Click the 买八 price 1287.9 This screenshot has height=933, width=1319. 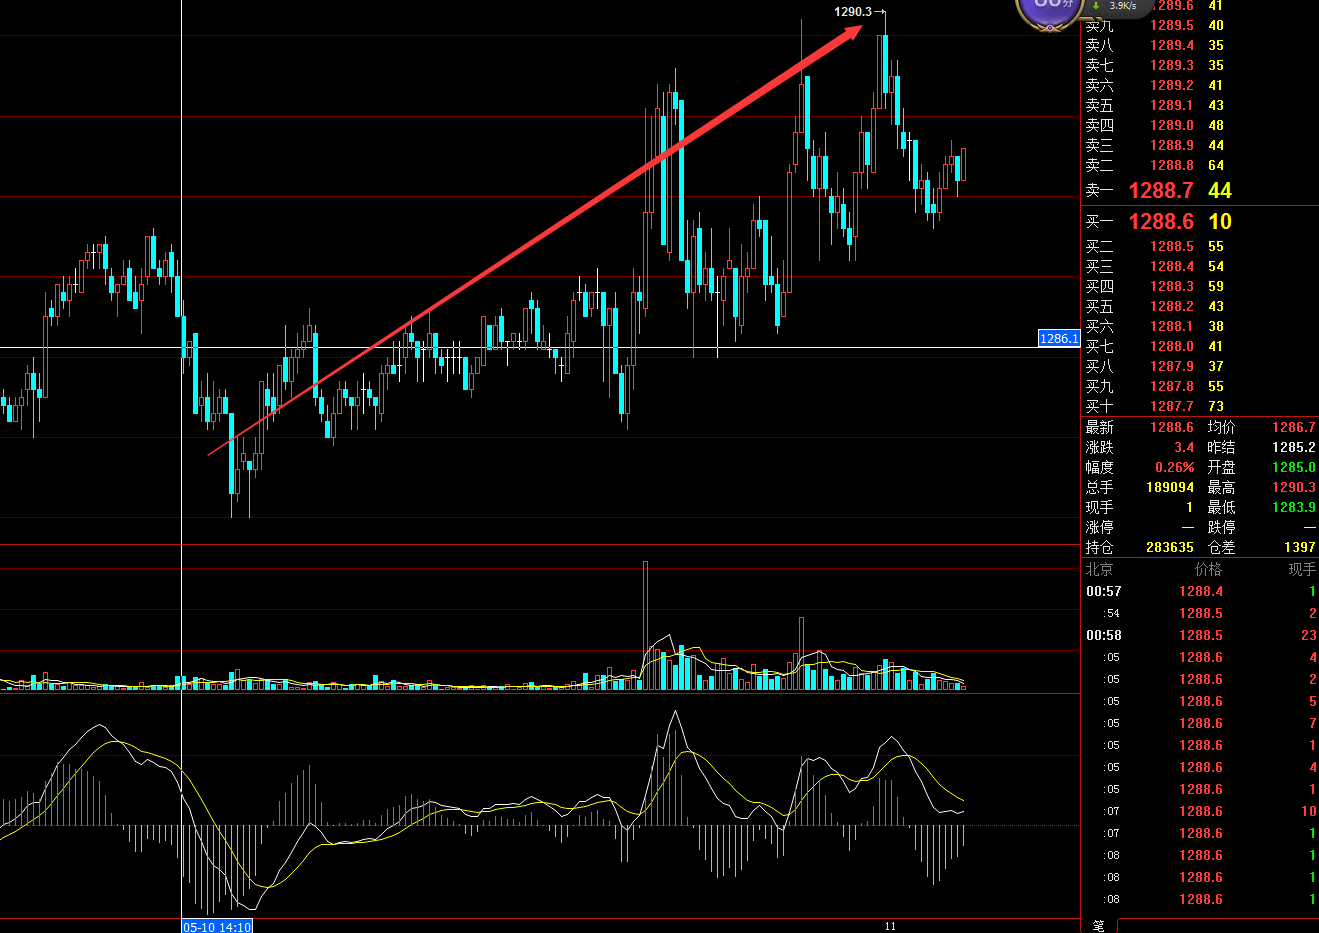coord(1172,366)
